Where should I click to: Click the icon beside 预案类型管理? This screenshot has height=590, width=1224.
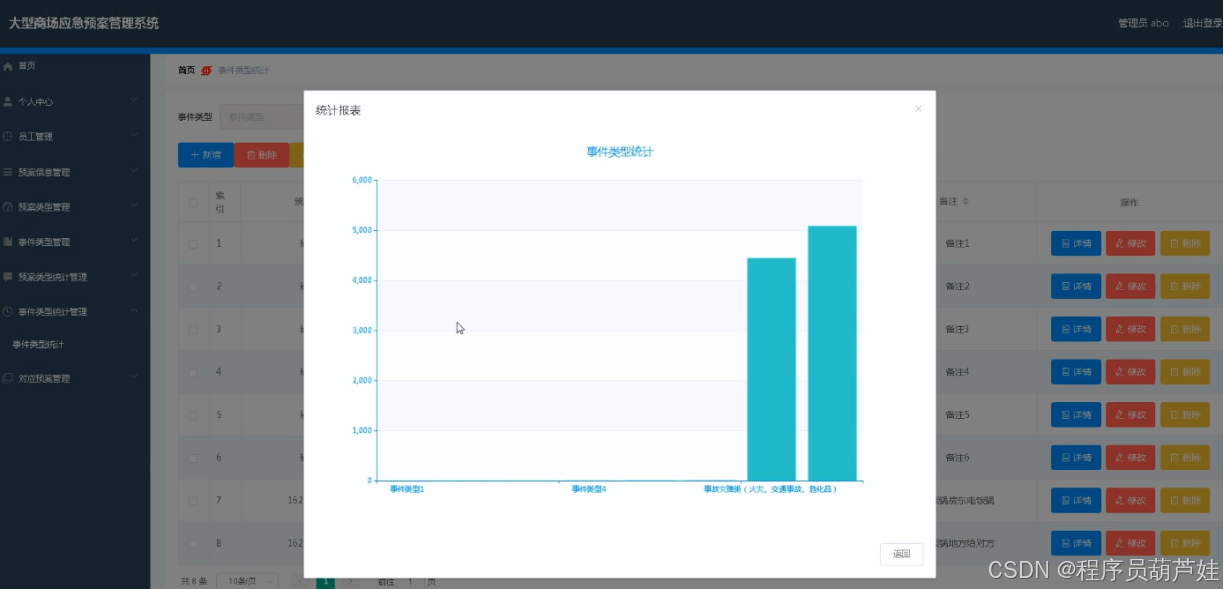8,207
